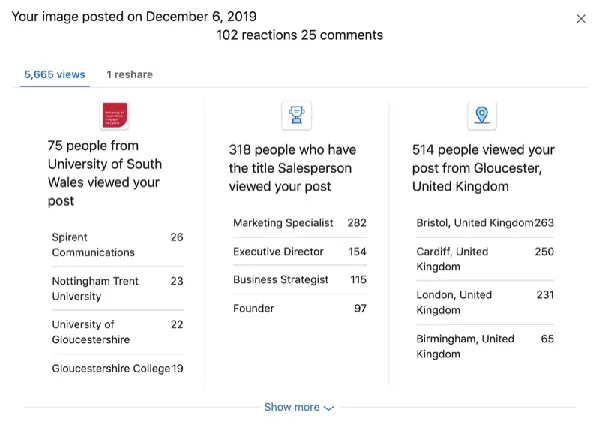Click the trophy job title icon
The width and height of the screenshot is (600, 431).
coord(297,115)
